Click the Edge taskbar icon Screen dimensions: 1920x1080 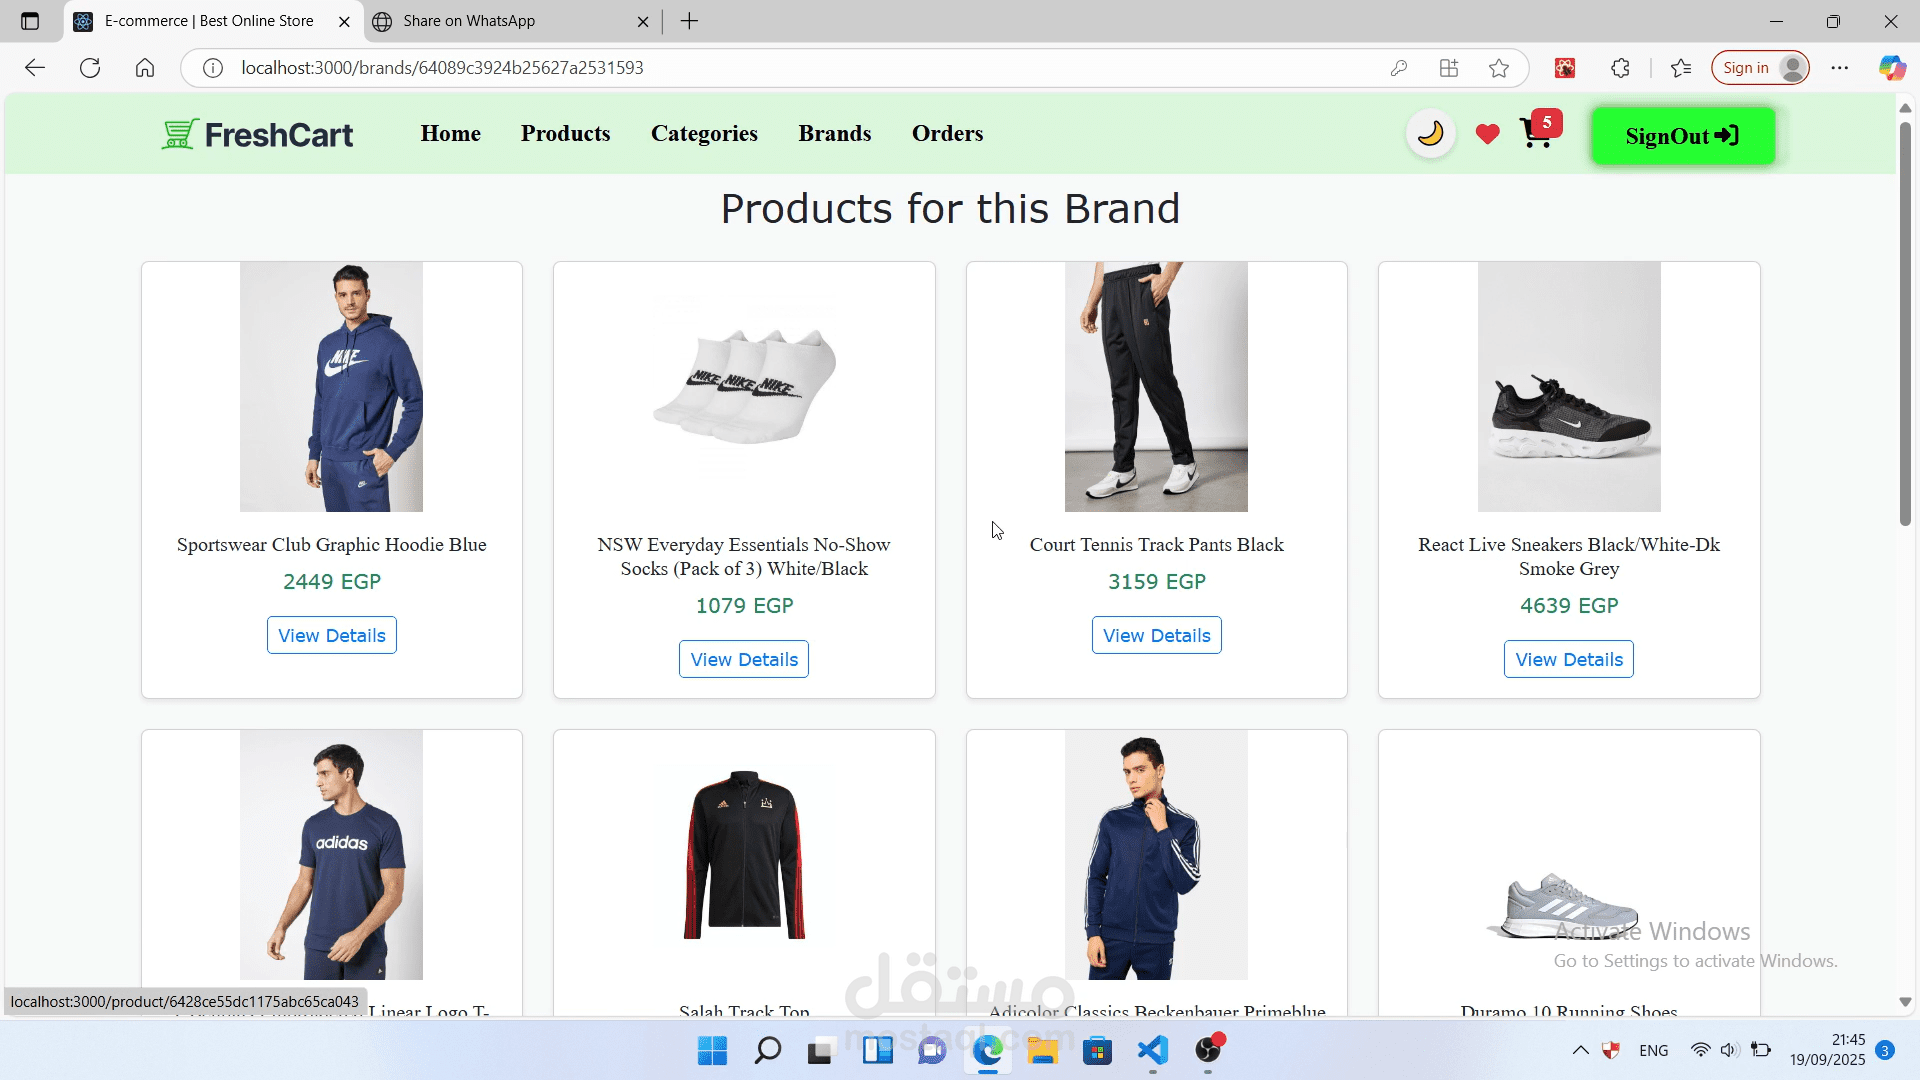pos(987,1051)
